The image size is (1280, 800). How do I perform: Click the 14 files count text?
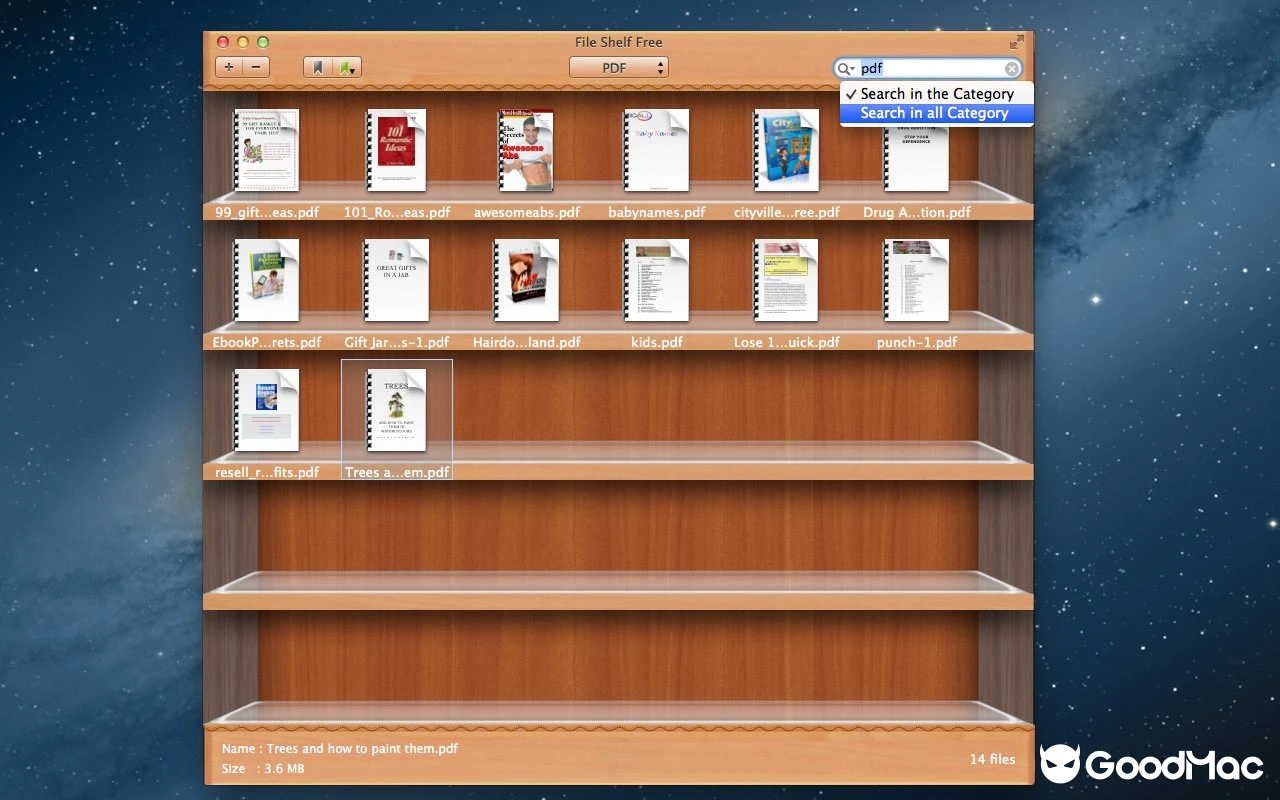tap(992, 759)
